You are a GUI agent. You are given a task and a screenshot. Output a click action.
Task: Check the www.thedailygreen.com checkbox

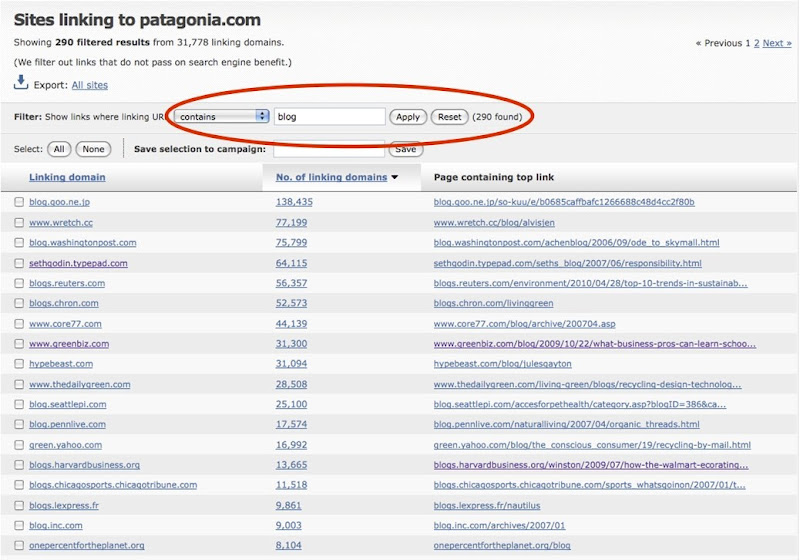click(x=19, y=384)
